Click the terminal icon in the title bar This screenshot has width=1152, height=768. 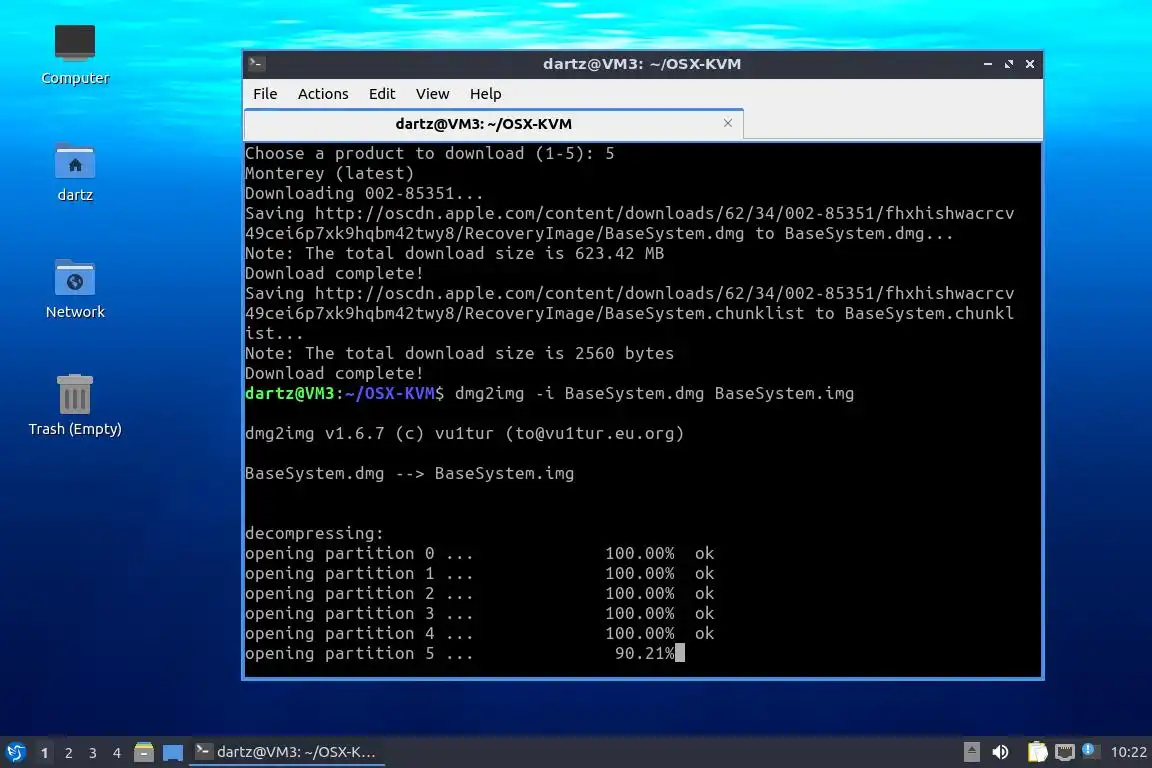click(256, 63)
